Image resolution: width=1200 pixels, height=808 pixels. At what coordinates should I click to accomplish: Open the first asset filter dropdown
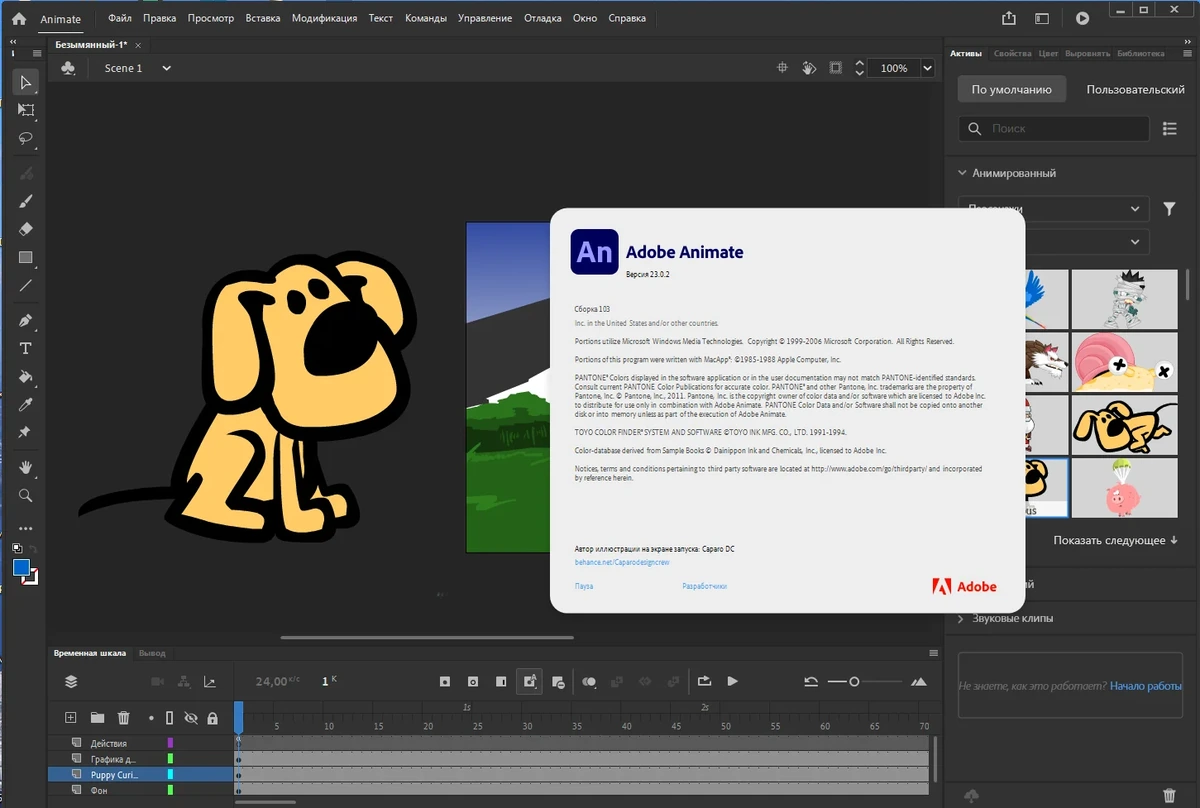[1053, 209]
